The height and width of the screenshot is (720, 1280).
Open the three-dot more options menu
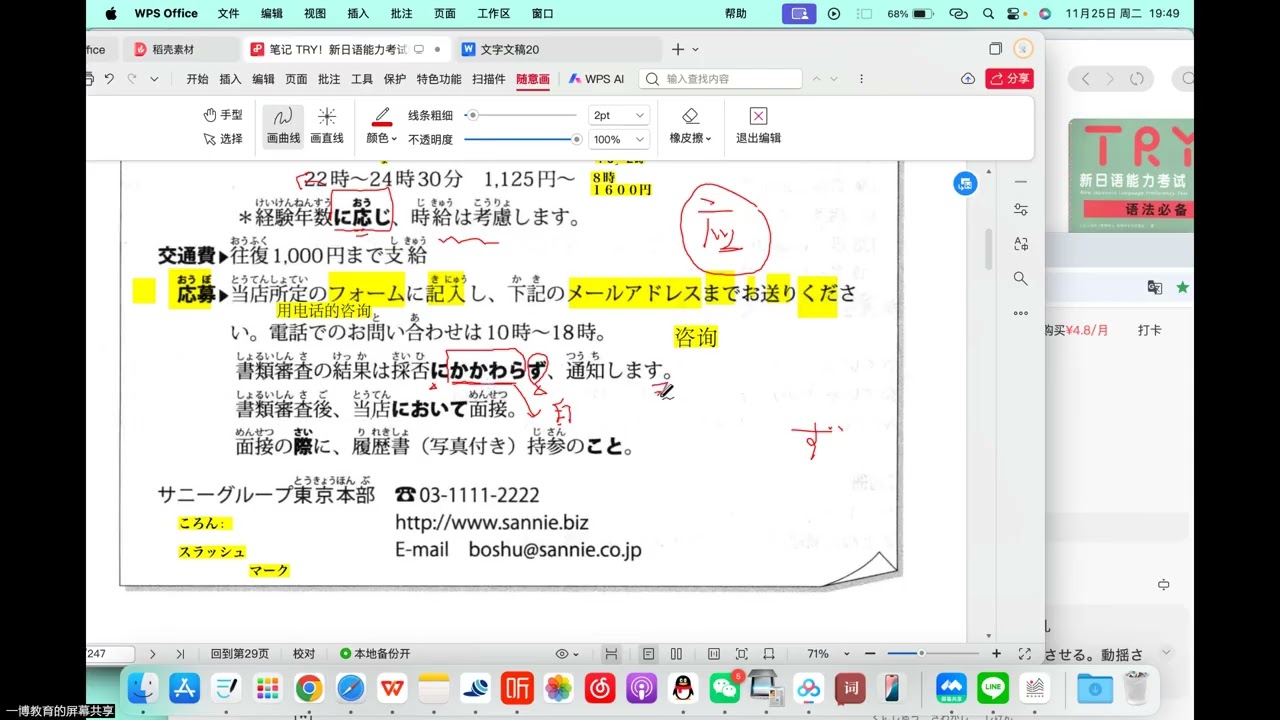click(861, 79)
